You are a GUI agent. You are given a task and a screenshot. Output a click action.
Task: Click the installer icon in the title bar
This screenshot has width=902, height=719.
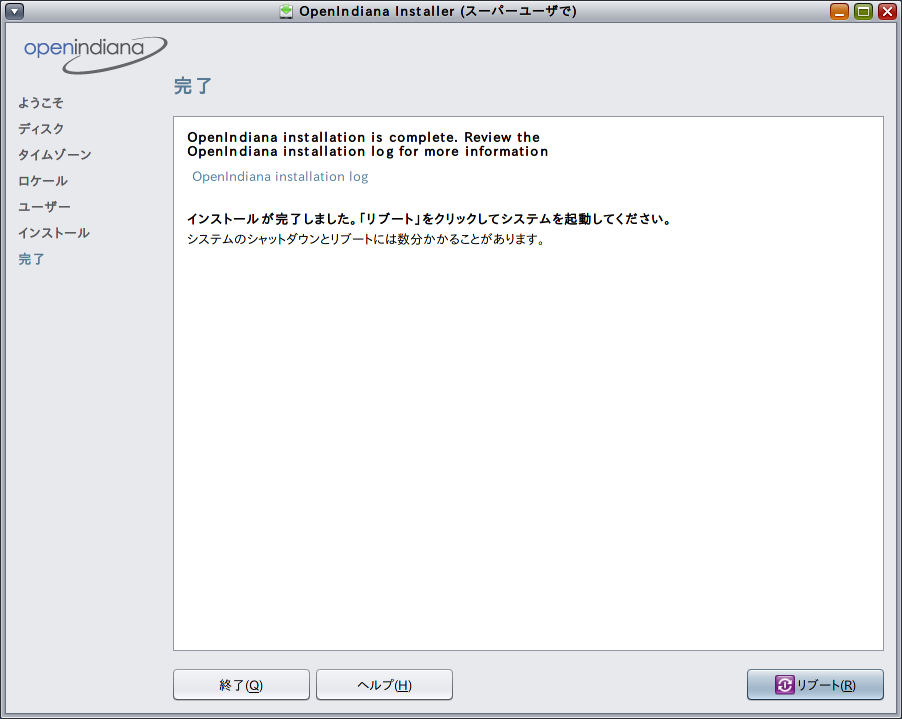click(x=286, y=11)
